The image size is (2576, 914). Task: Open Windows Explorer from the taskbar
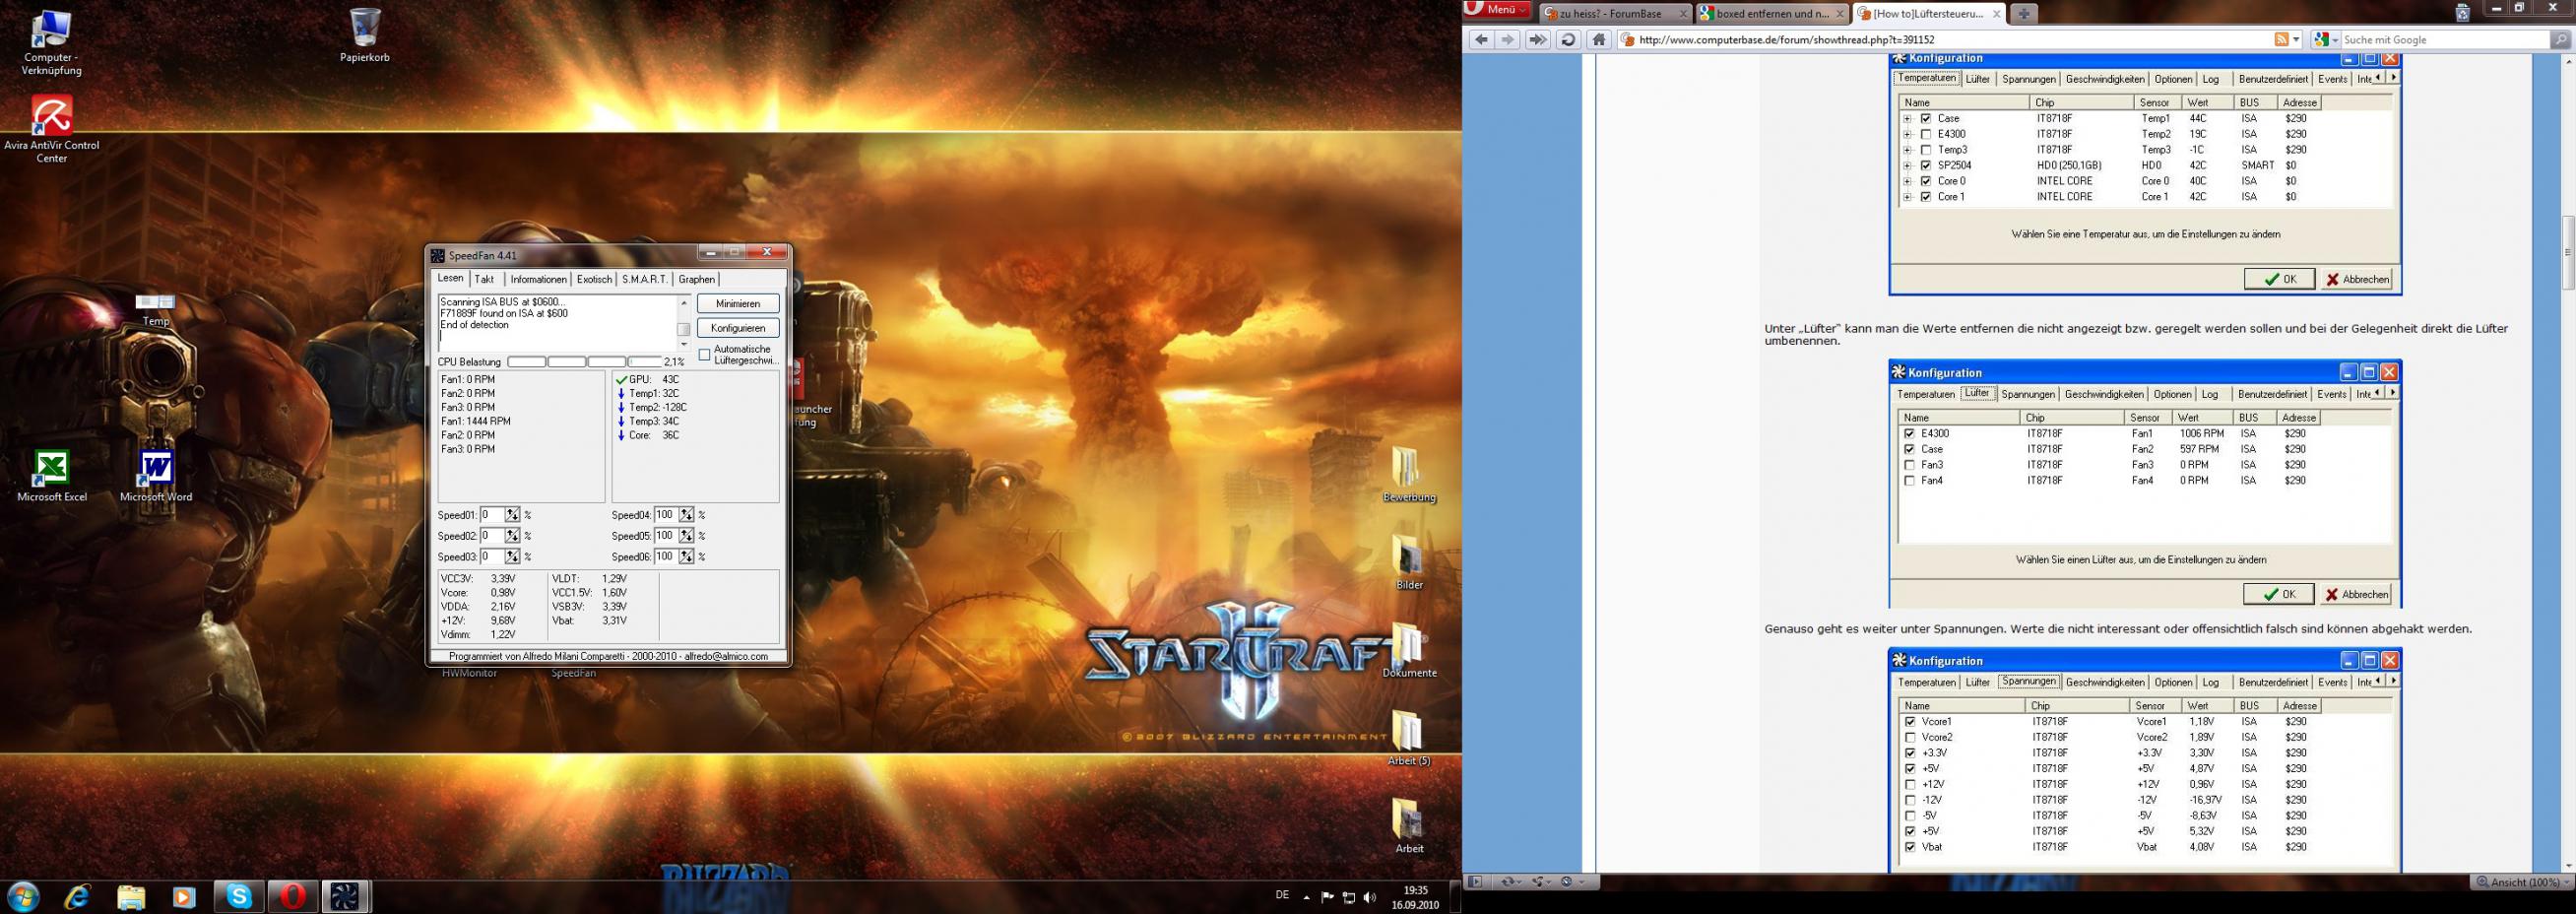[x=131, y=896]
